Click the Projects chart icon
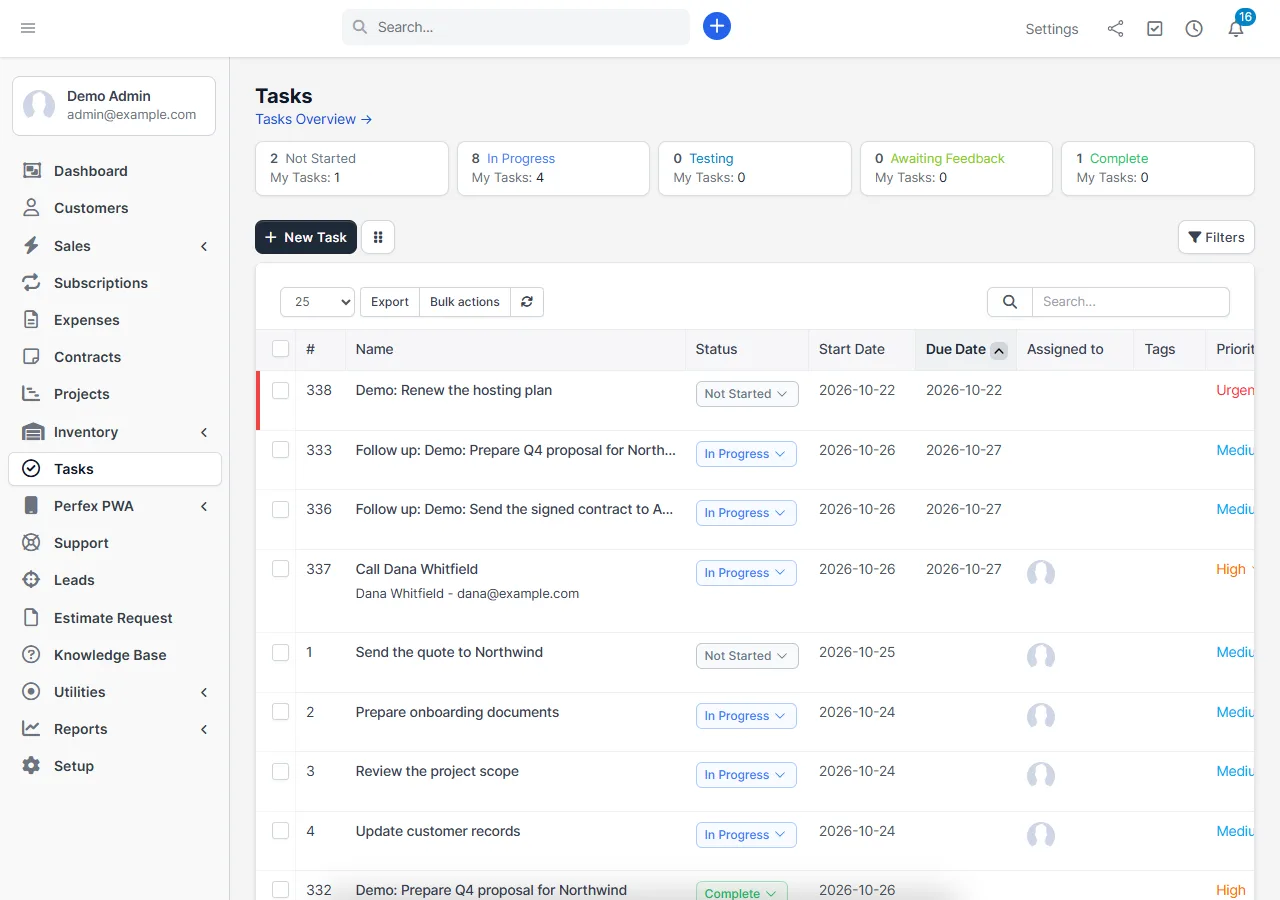Screen dimensions: 1280x900 pyautogui.click(x=32, y=394)
